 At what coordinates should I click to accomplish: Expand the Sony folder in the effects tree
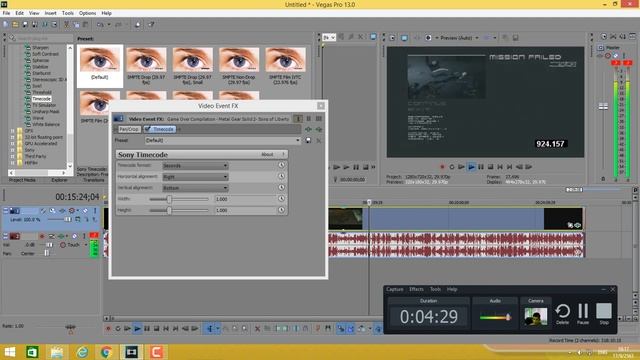pos(13,150)
